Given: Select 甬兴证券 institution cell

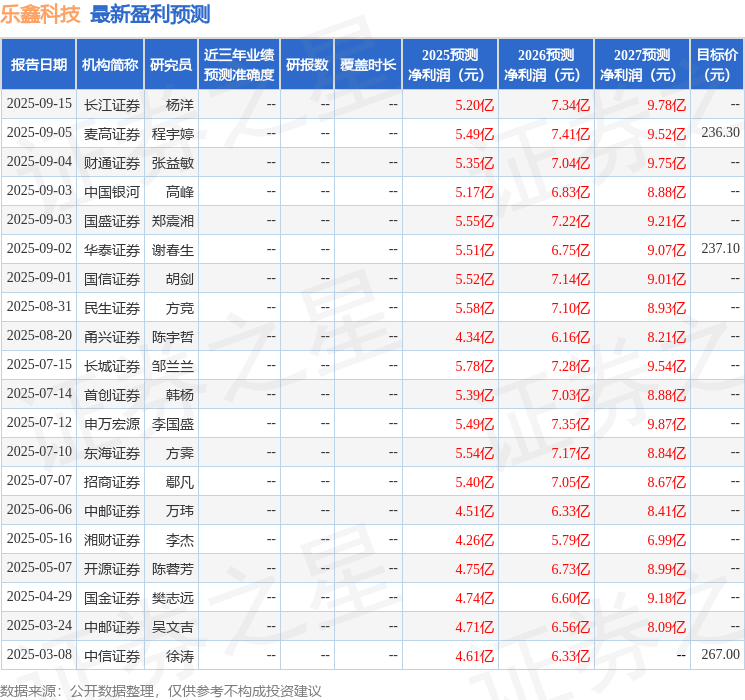Looking at the screenshot, I should pyautogui.click(x=112, y=337).
